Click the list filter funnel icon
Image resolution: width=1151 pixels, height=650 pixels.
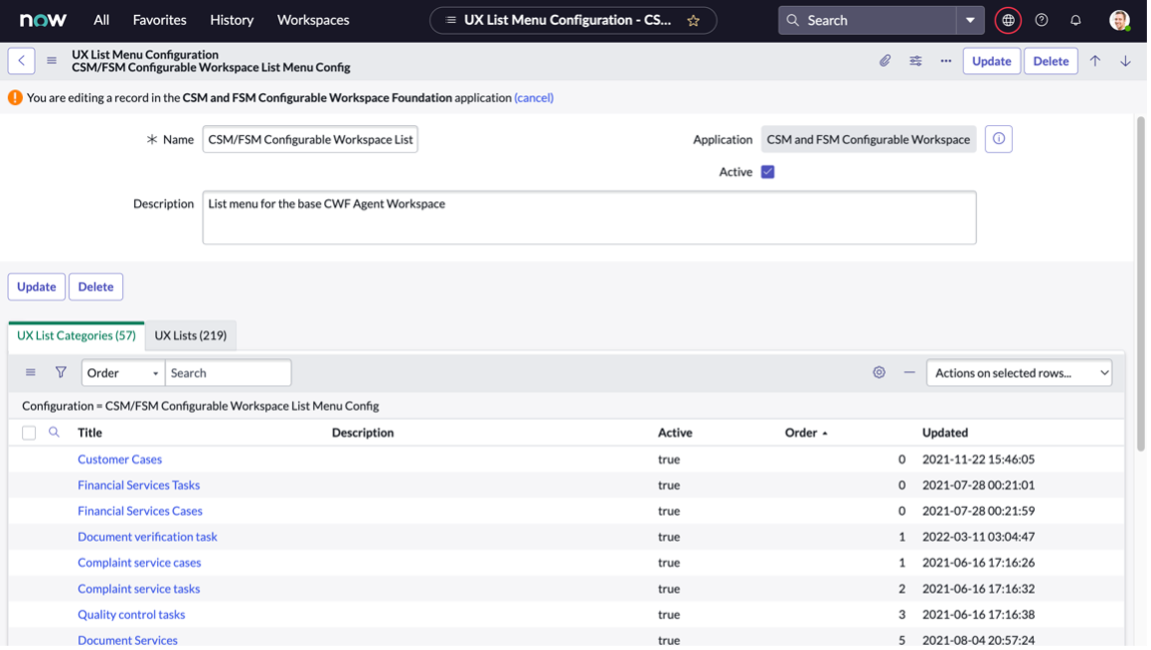pos(61,372)
